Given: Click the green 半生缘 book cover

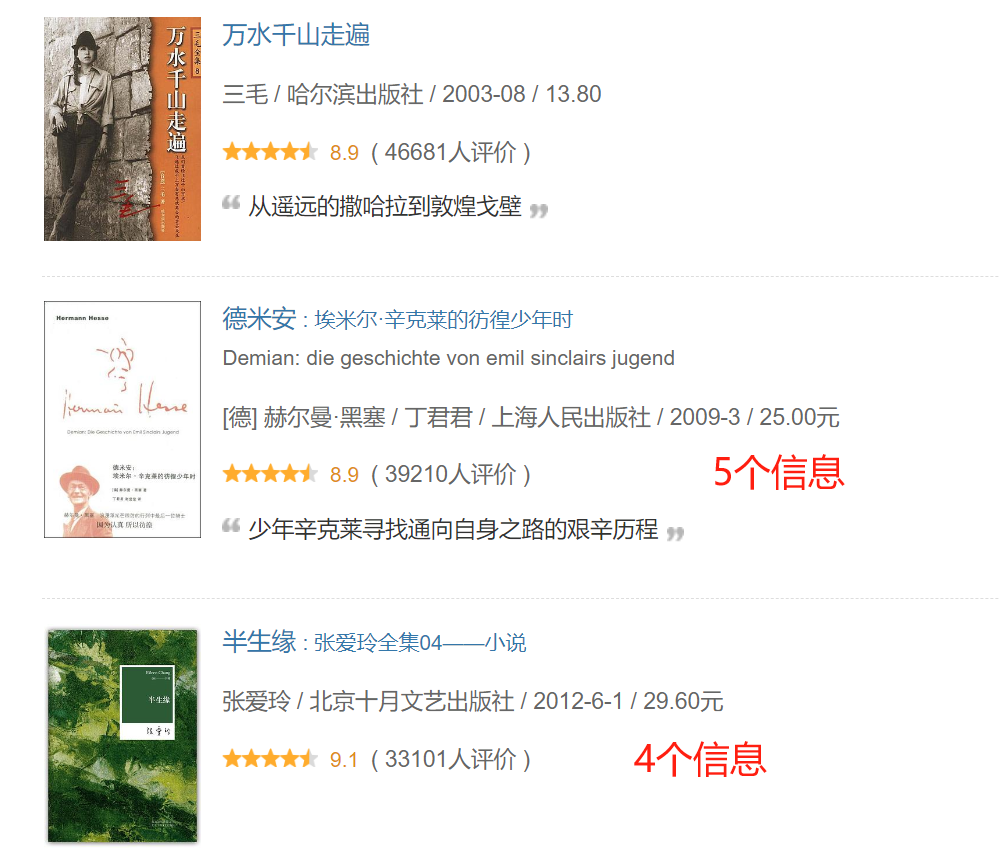Looking at the screenshot, I should [x=122, y=736].
